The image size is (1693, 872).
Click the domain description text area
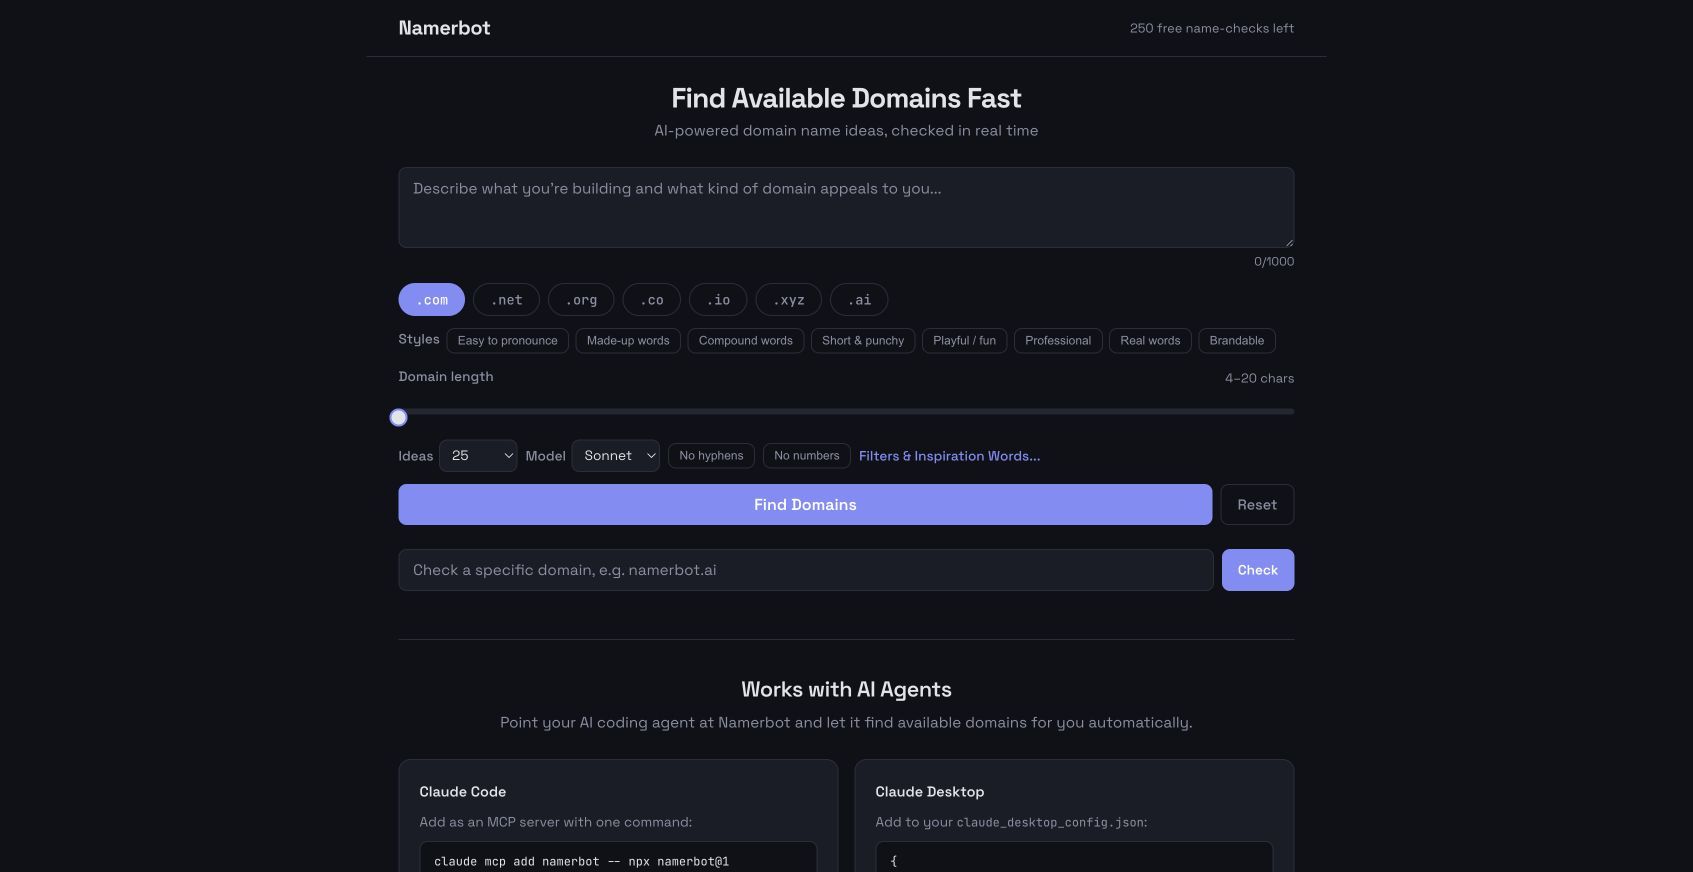pos(846,207)
